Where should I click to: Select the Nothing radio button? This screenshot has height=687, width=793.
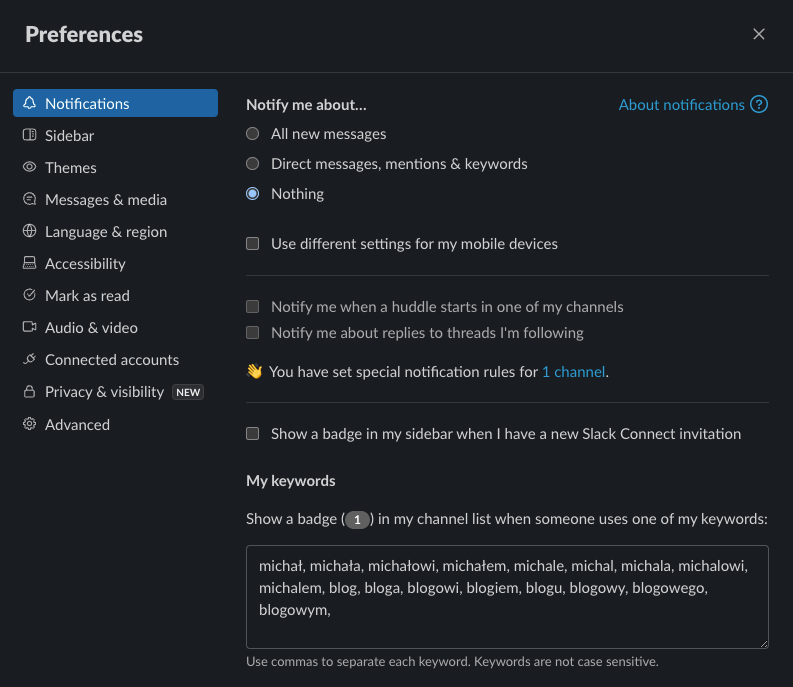pyautogui.click(x=253, y=194)
